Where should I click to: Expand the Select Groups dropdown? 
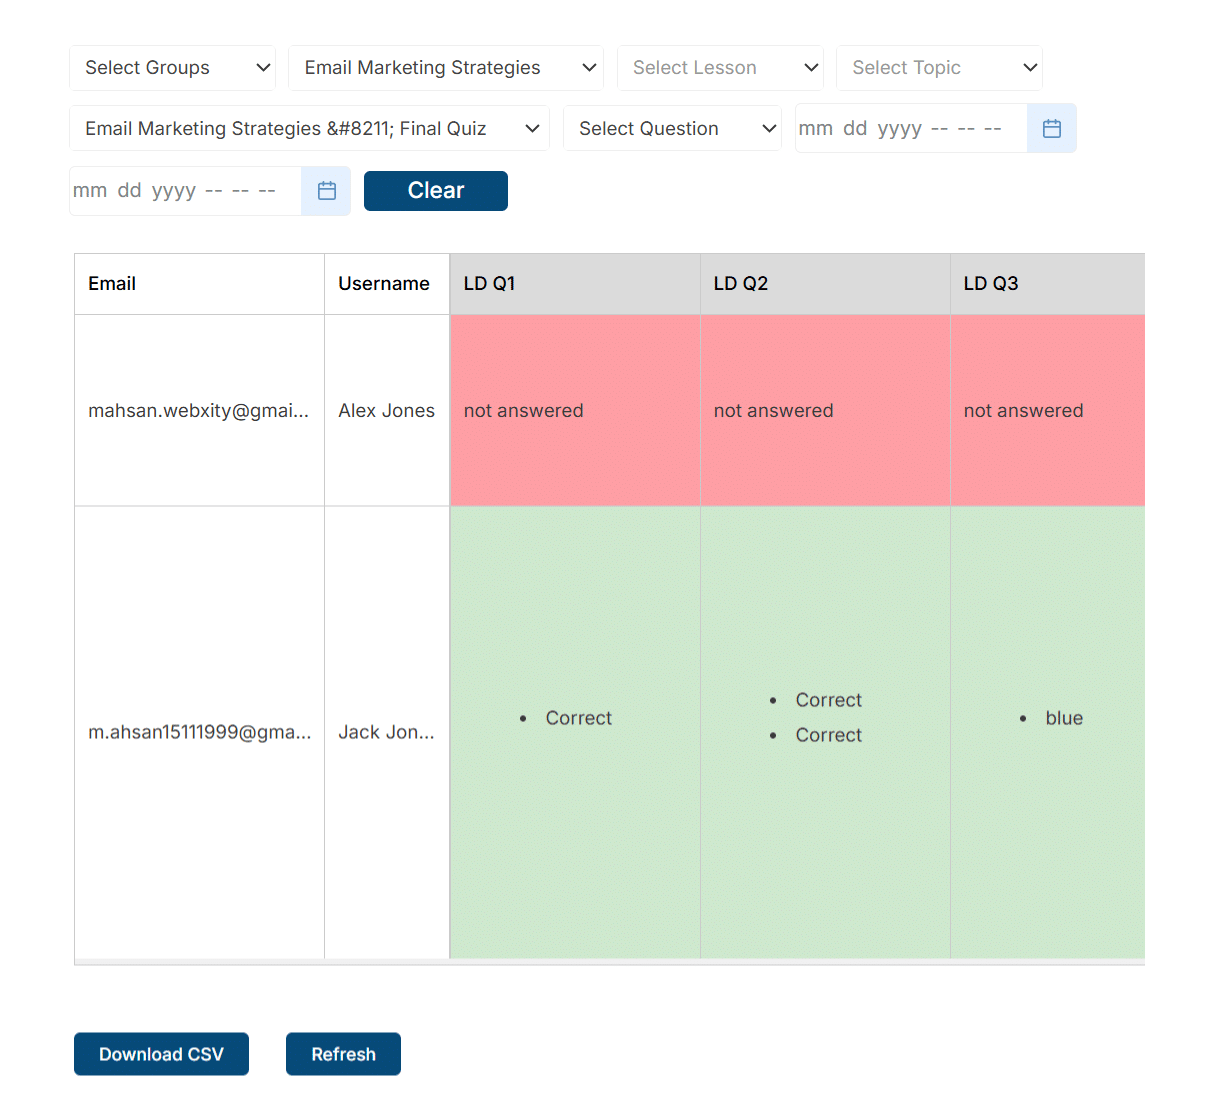pyautogui.click(x=172, y=68)
